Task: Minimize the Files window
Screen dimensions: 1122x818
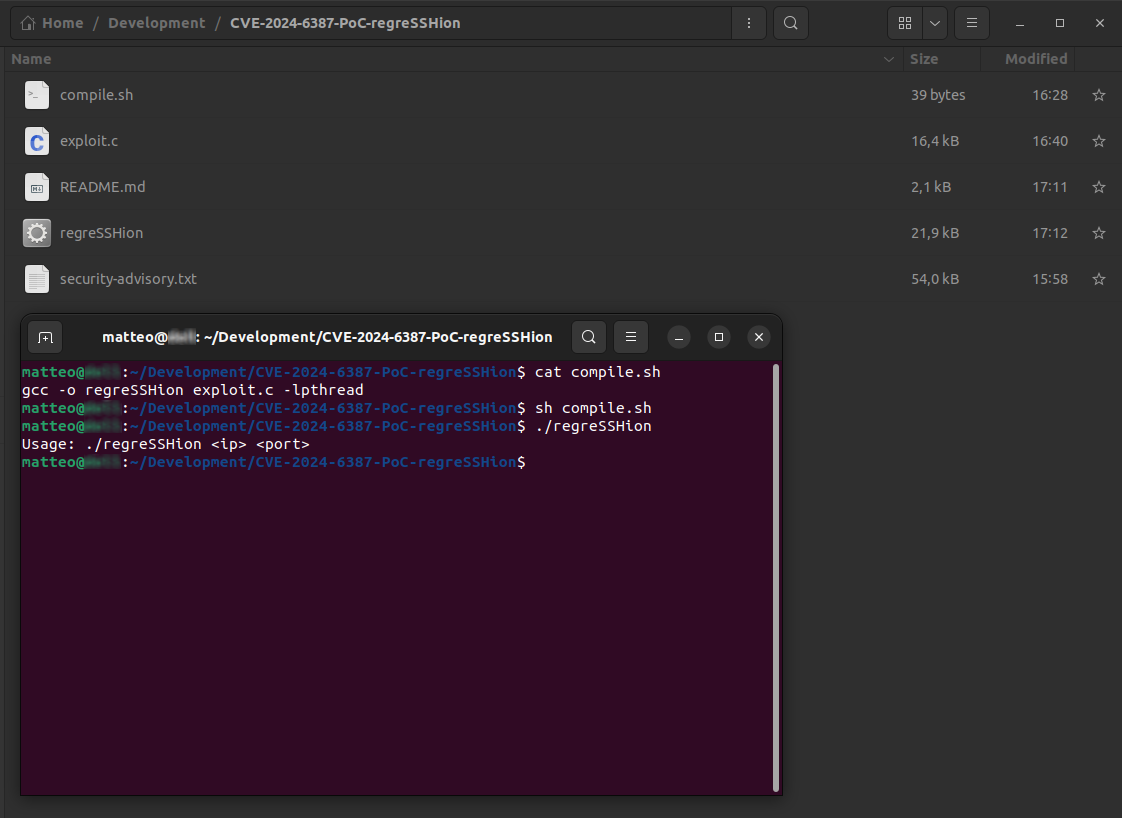Action: [x=1020, y=23]
